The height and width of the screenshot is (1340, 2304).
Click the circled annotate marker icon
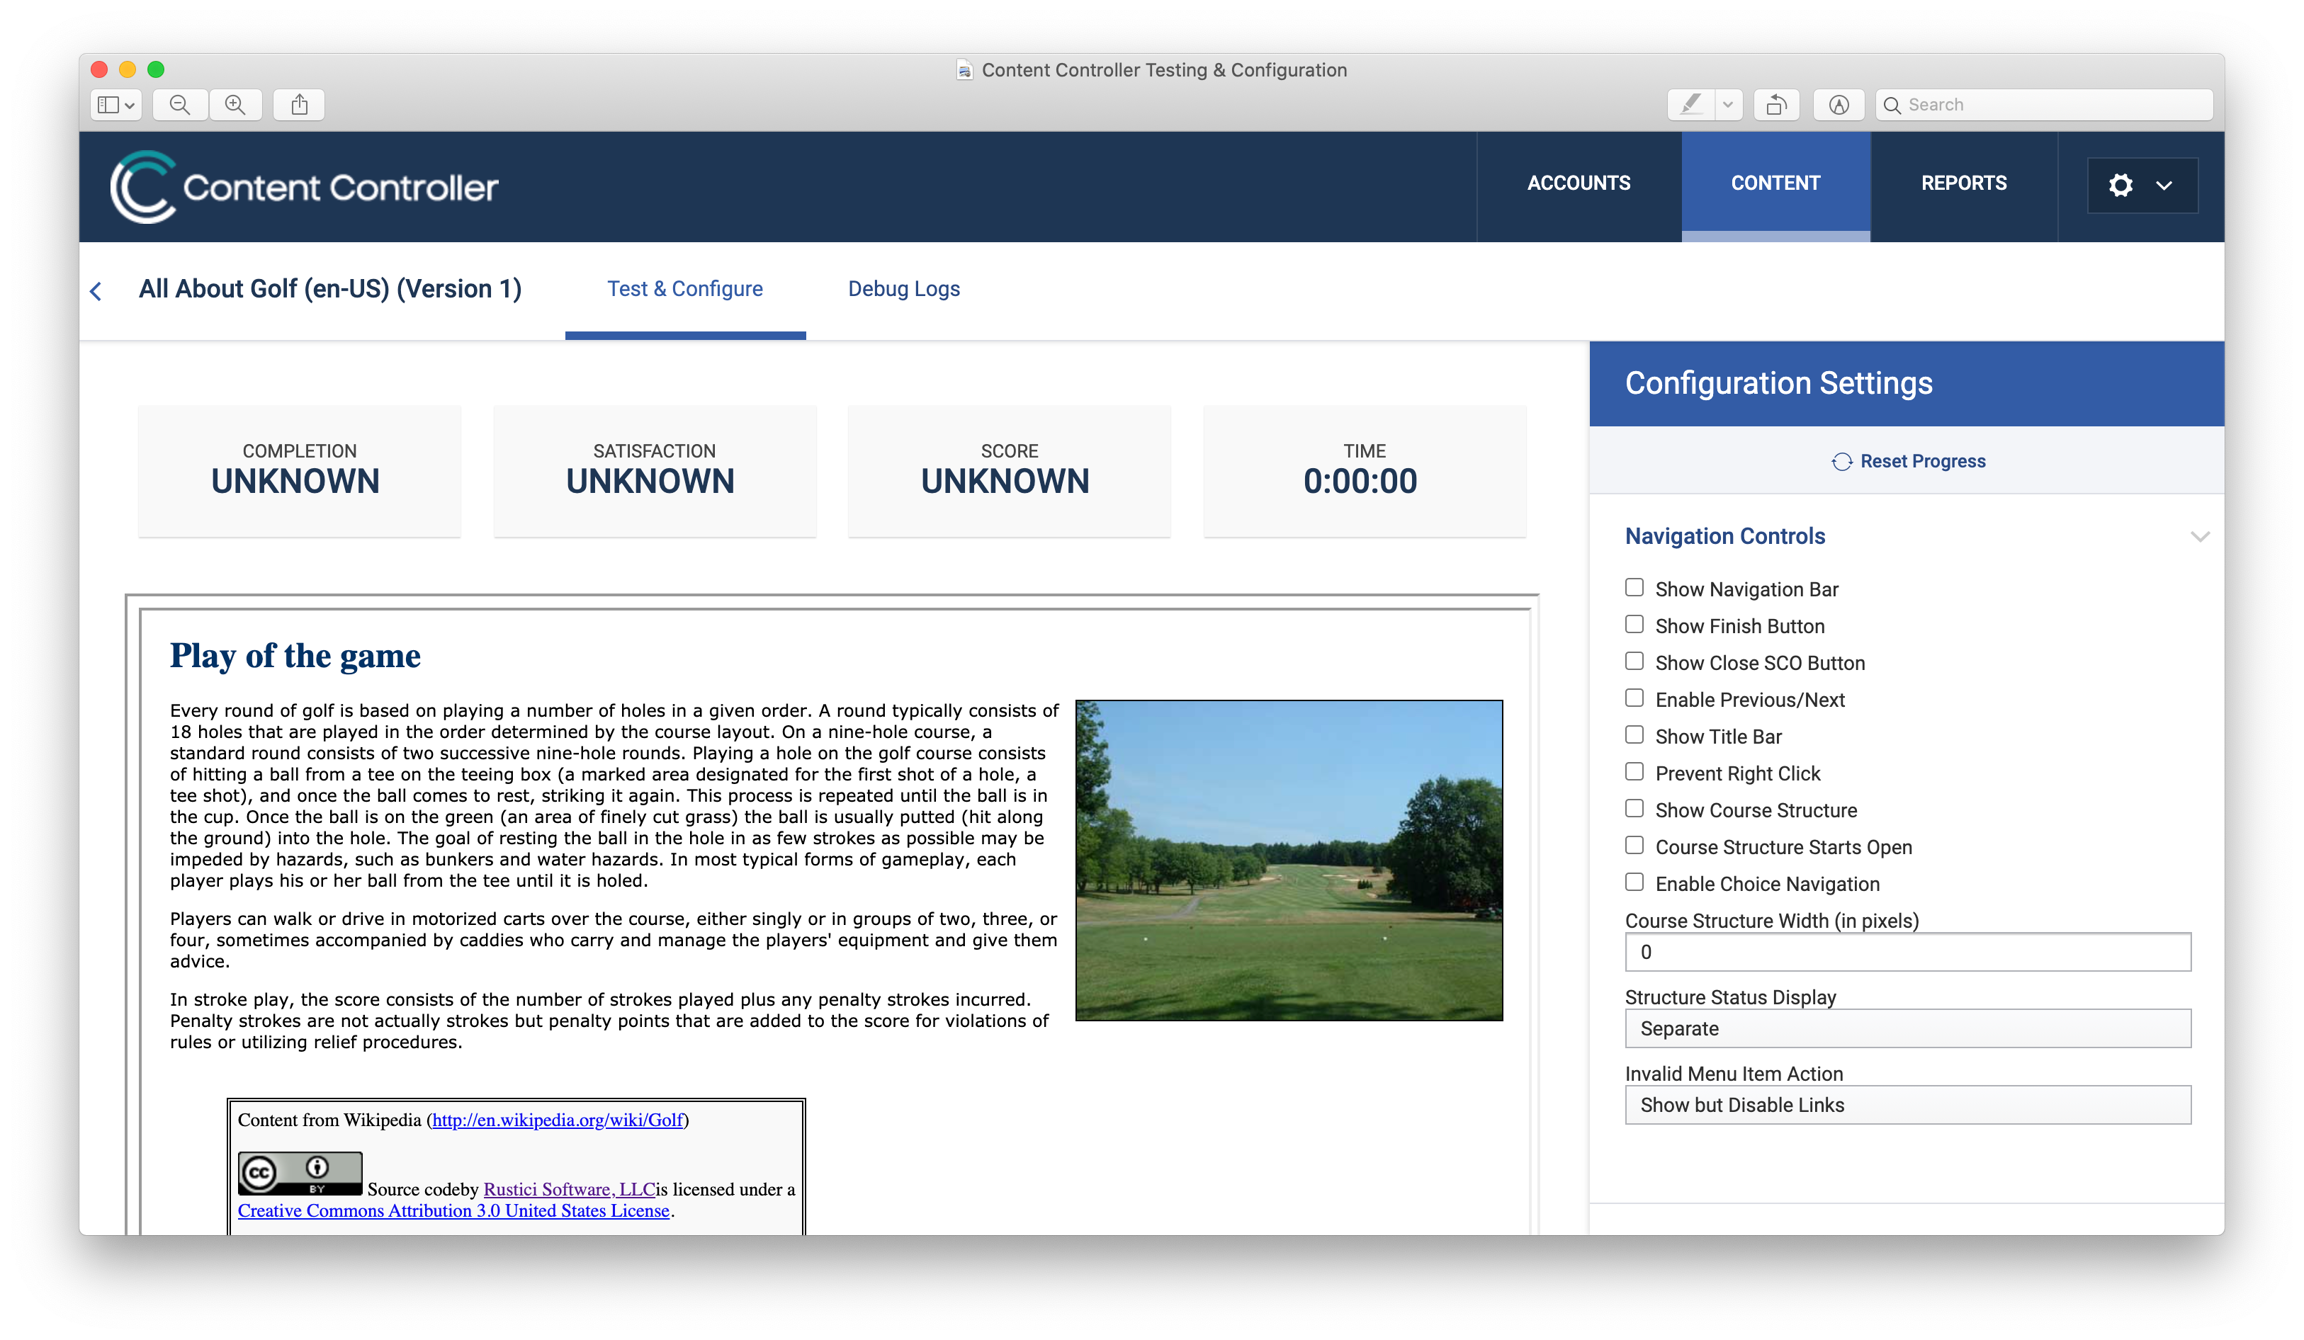(x=1838, y=104)
